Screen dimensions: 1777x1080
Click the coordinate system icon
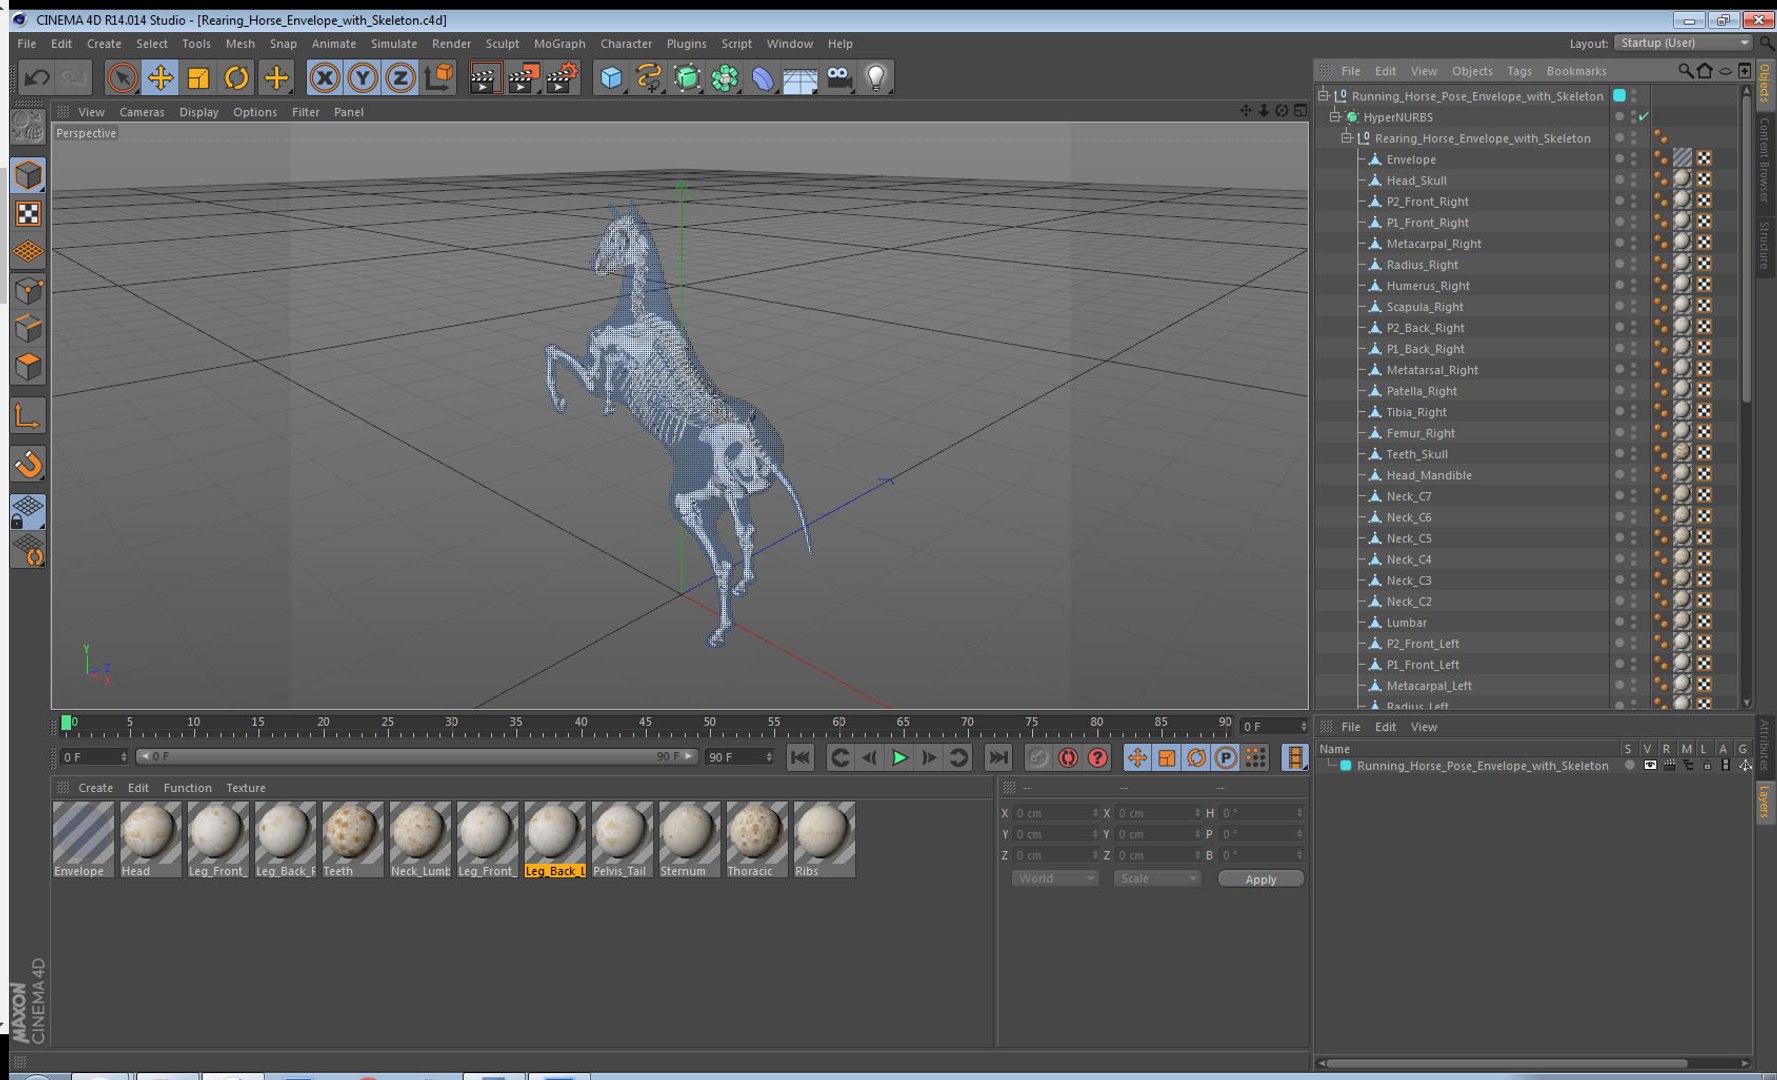[x=438, y=77]
